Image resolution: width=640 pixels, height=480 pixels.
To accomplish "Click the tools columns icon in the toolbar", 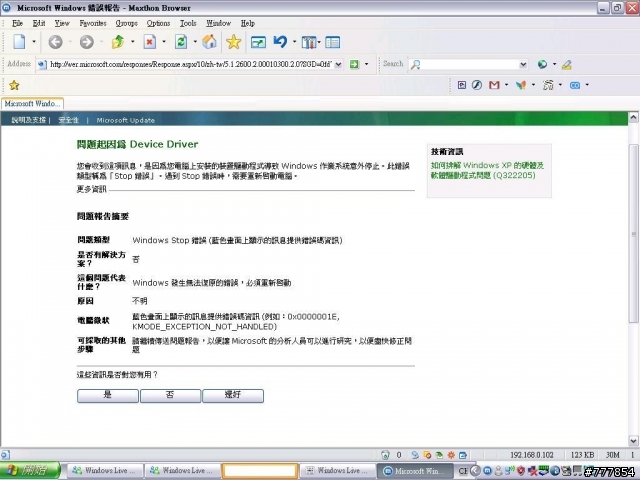I will [x=309, y=42].
